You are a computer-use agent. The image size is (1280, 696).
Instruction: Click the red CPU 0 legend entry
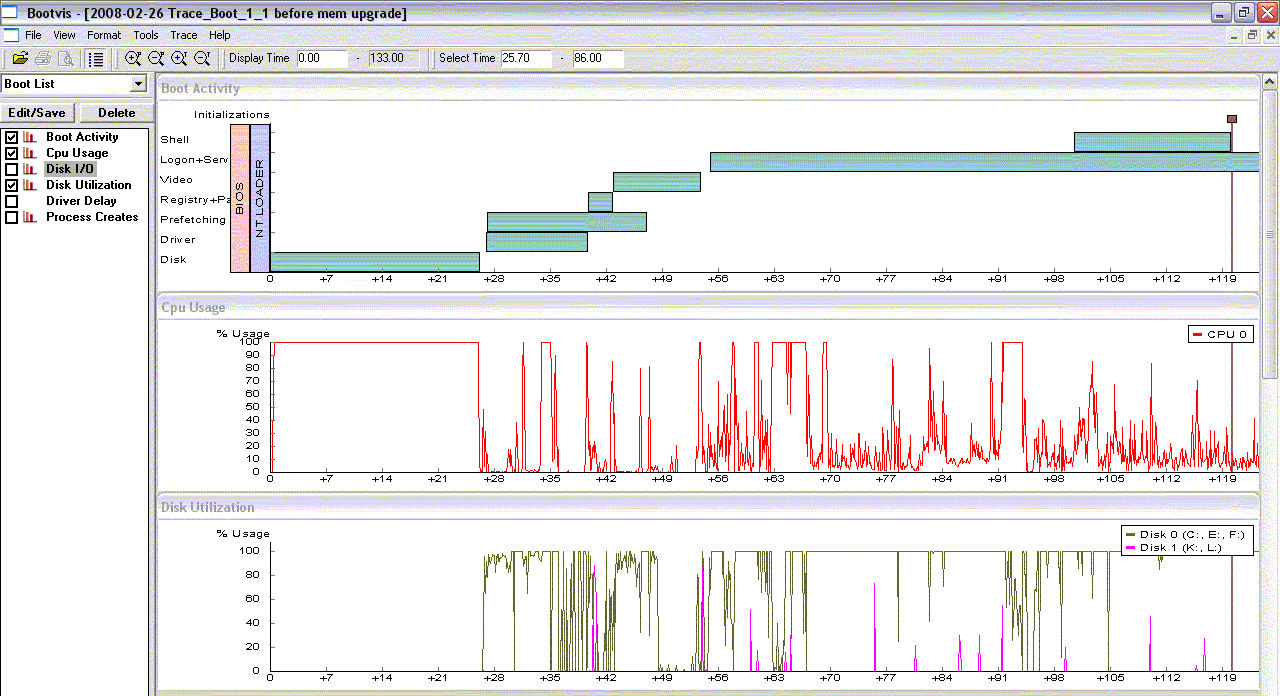tap(1220, 334)
